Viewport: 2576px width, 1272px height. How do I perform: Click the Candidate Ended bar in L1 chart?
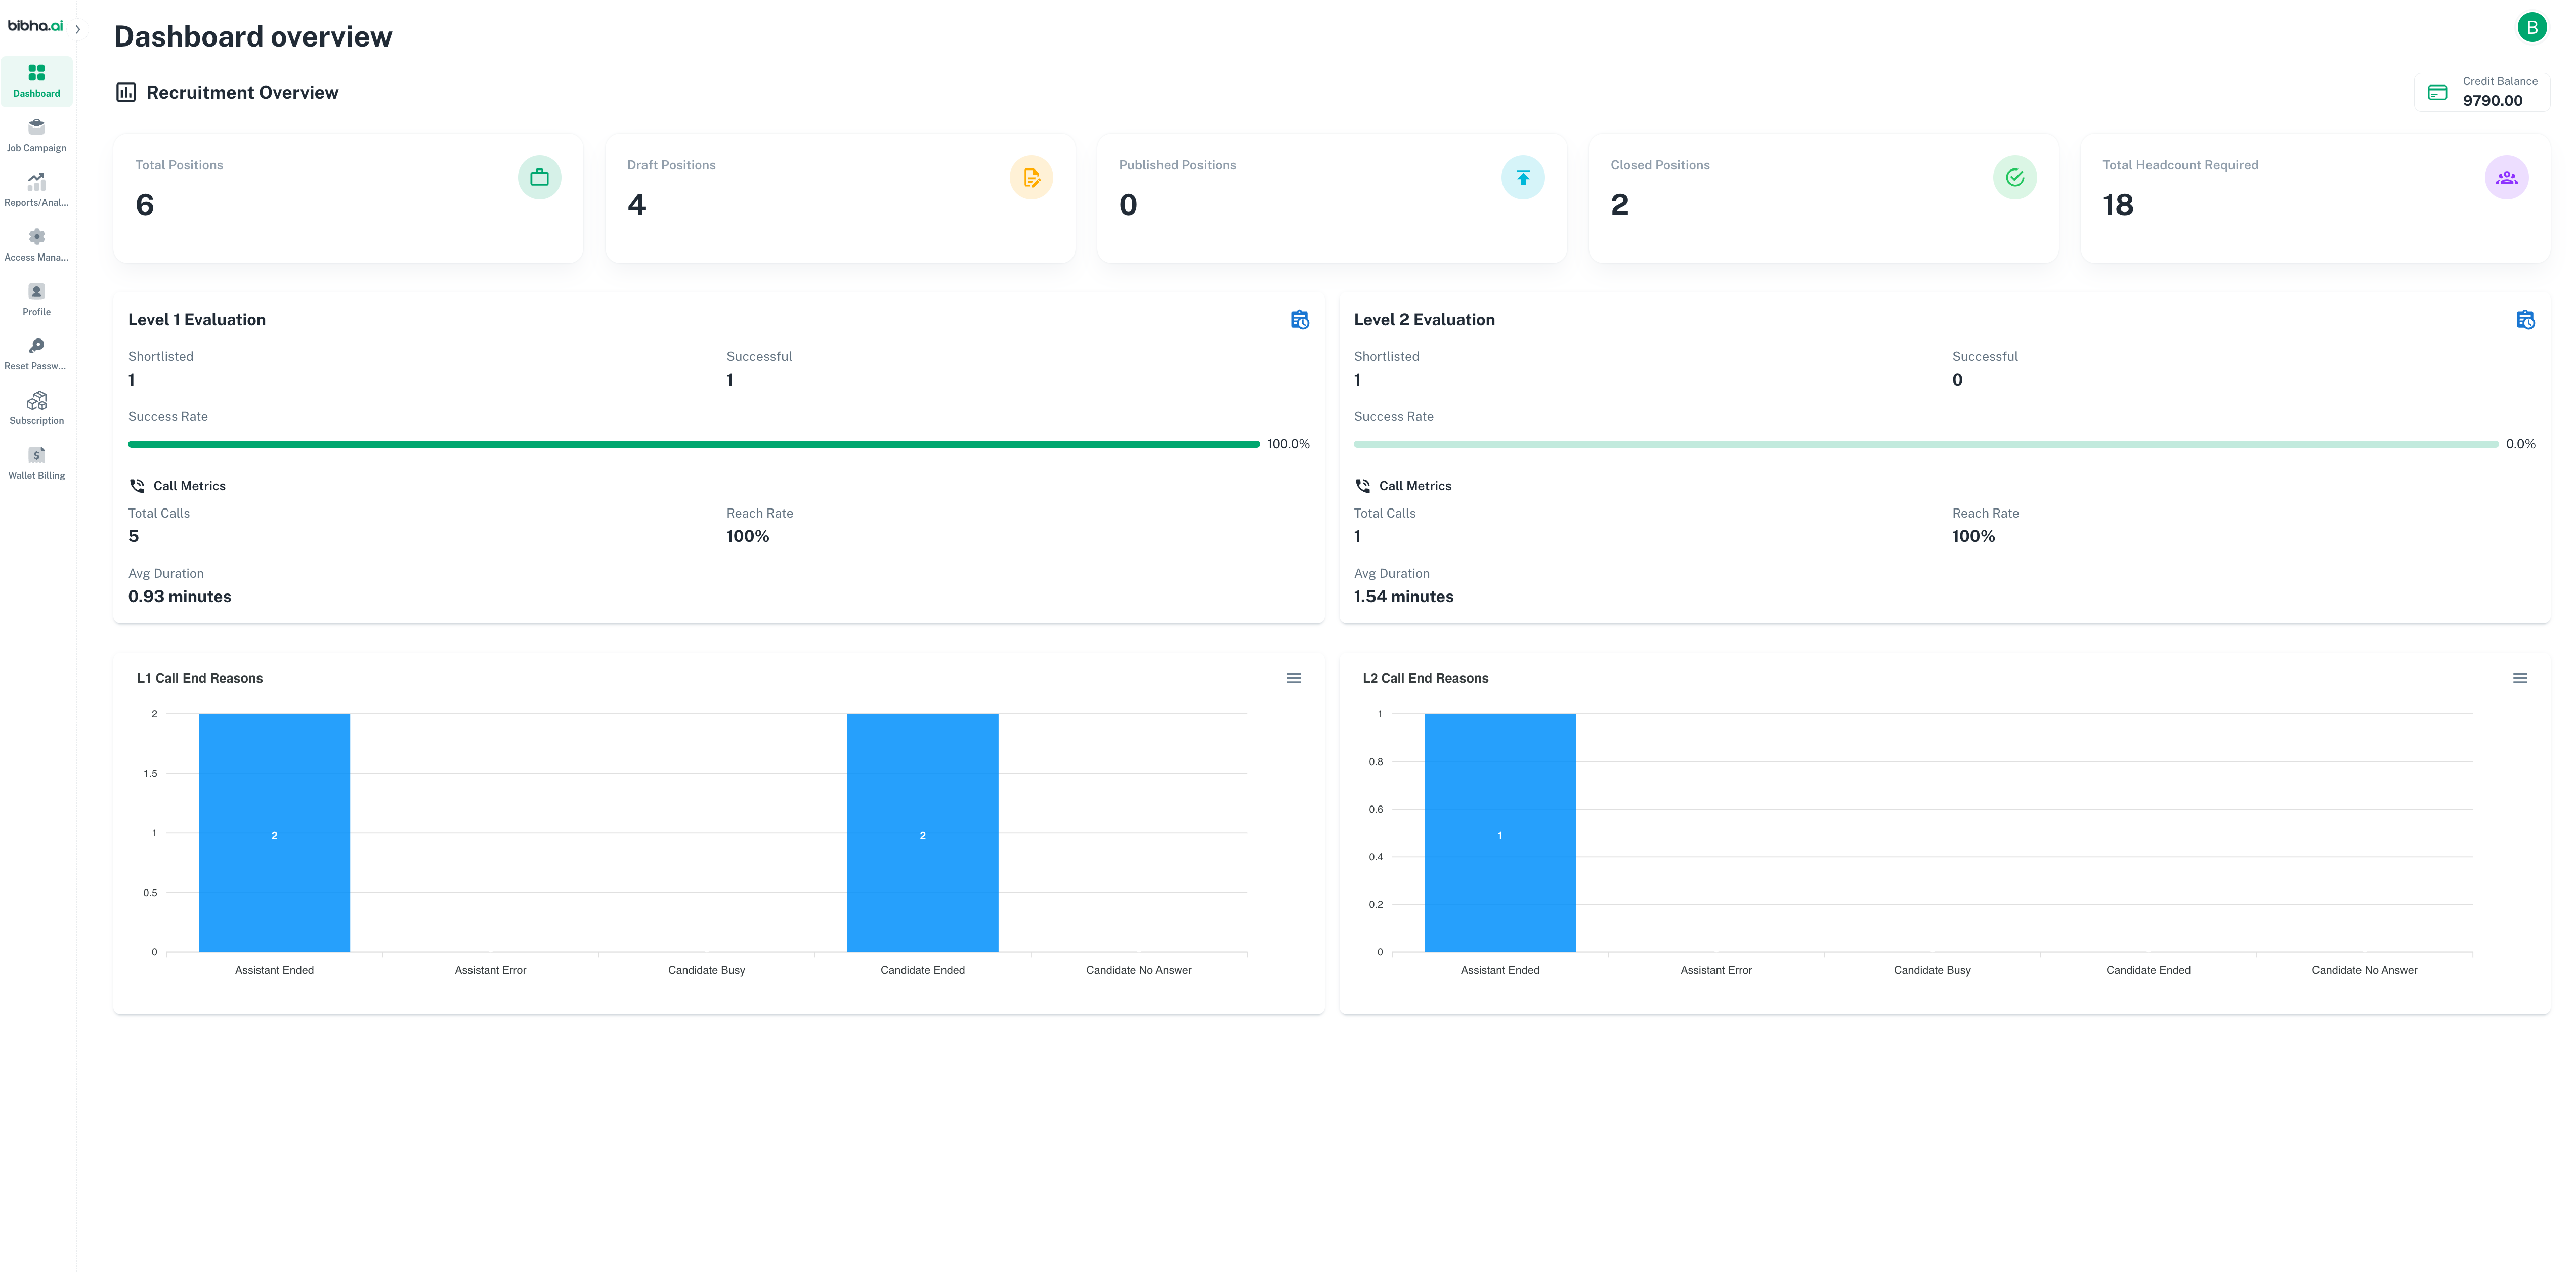click(922, 833)
